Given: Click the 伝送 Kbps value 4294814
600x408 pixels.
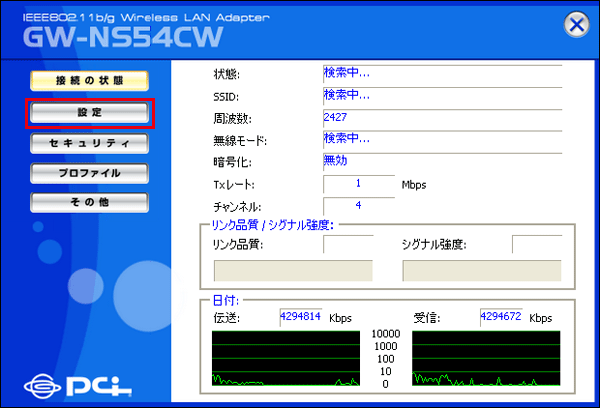Looking at the screenshot, I should pos(301,317).
